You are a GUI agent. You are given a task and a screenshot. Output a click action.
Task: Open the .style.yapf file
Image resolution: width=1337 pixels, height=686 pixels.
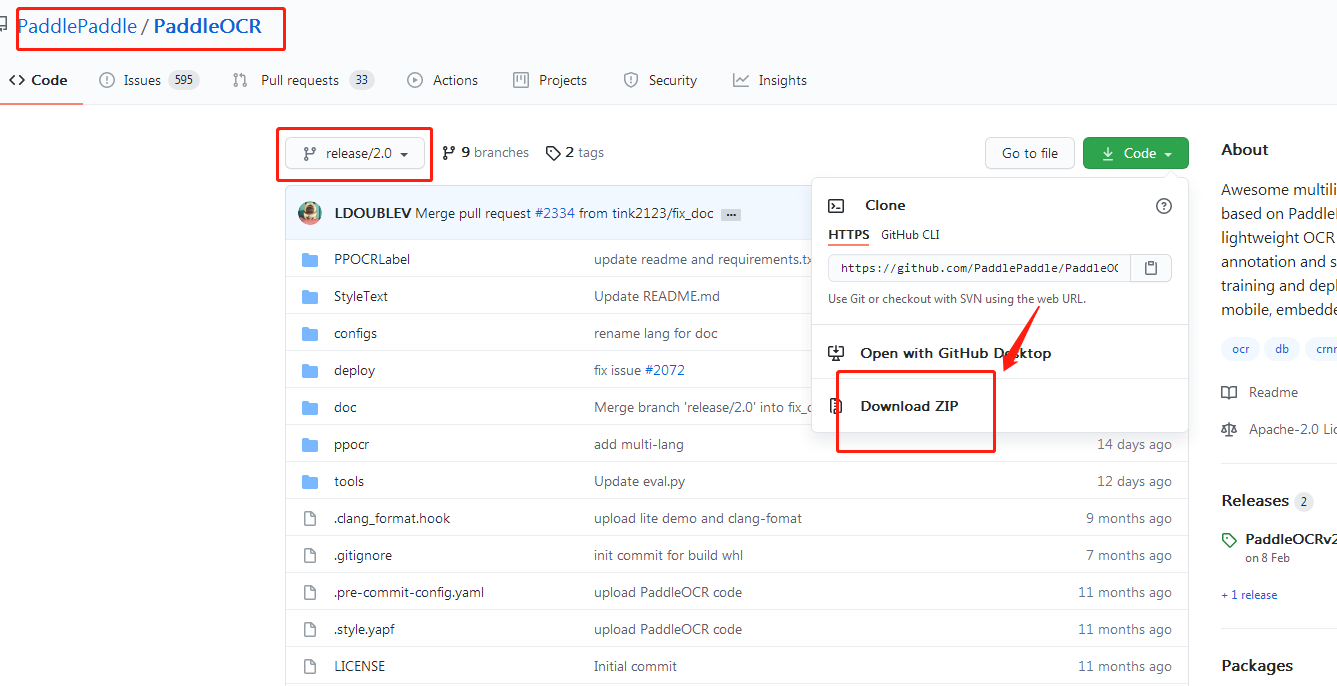[364, 629]
